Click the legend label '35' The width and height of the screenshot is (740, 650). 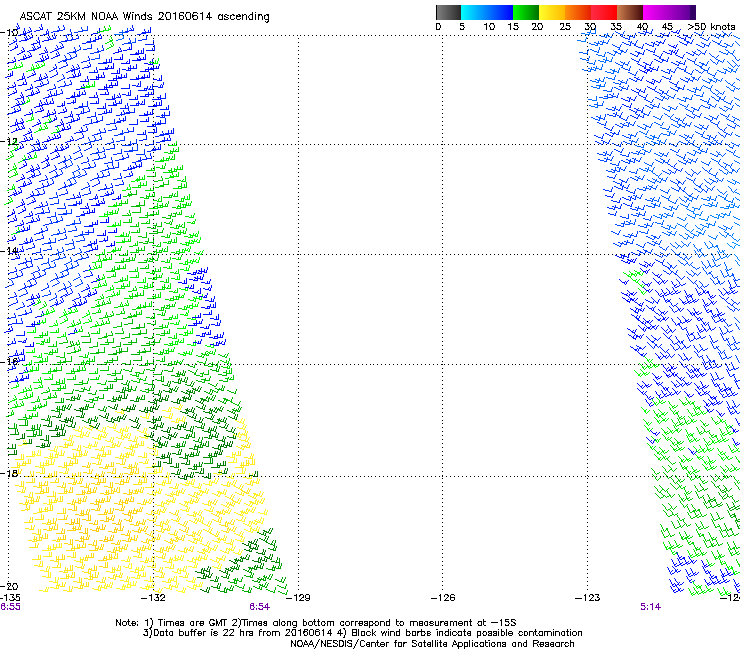(616, 27)
